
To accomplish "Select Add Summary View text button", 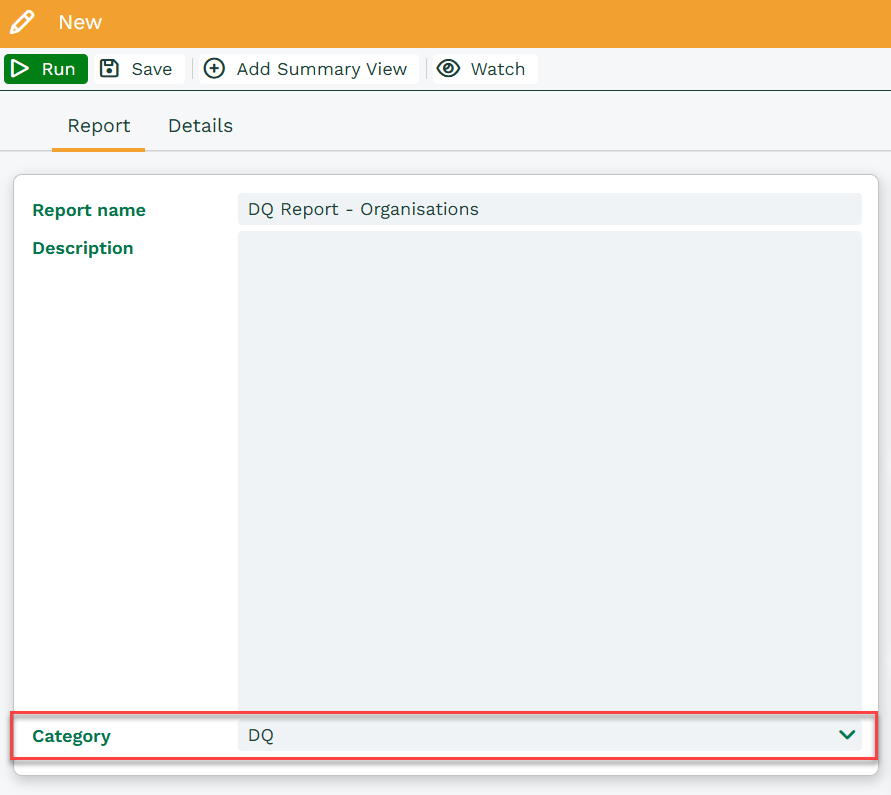I will (x=321, y=69).
